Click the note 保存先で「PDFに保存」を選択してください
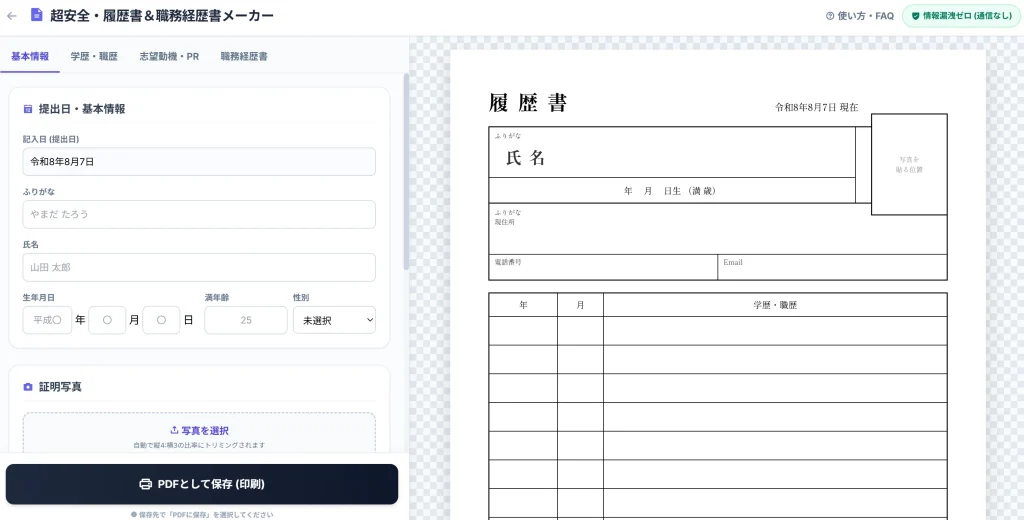Screen dimensions: 1024x520 pos(202,515)
